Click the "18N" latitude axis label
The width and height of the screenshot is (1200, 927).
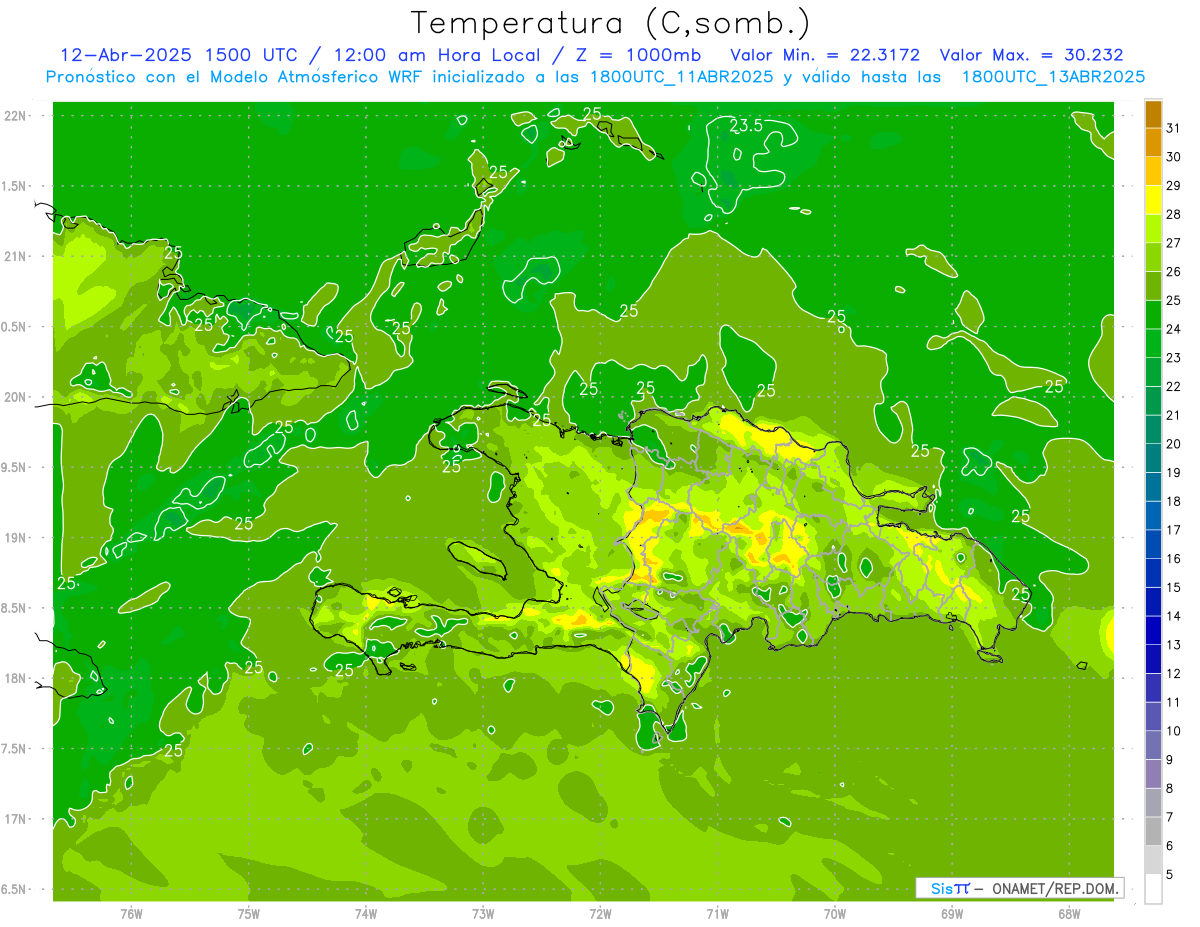pyautogui.click(x=14, y=678)
